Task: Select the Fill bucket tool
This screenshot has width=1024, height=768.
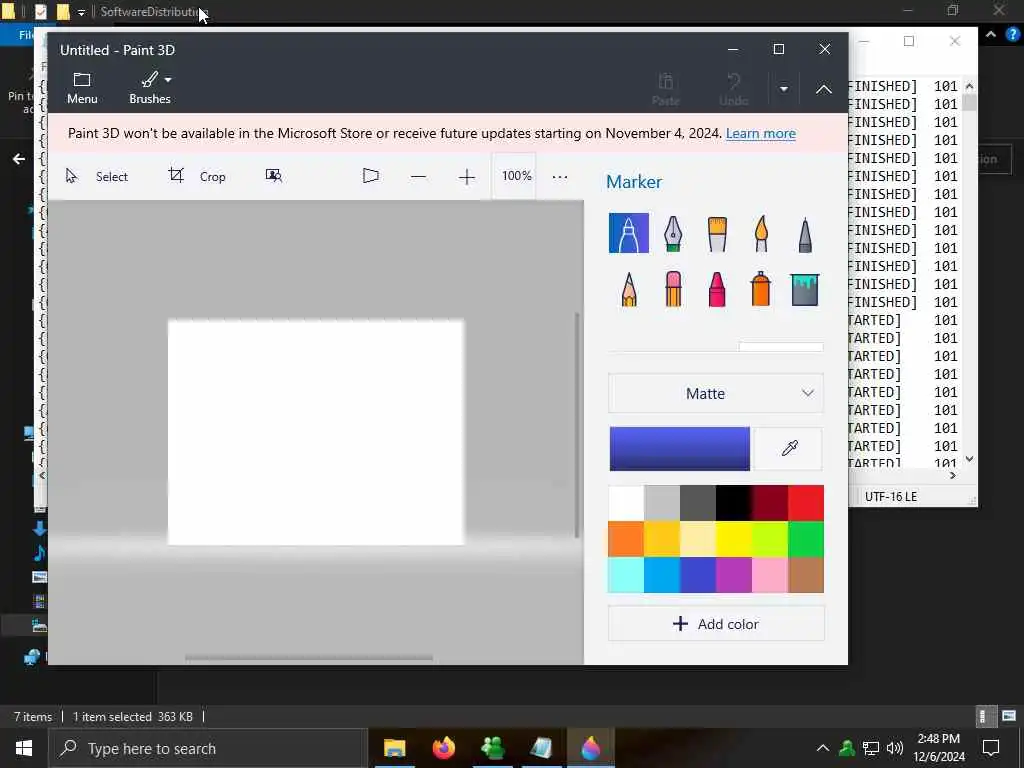Action: click(x=805, y=289)
